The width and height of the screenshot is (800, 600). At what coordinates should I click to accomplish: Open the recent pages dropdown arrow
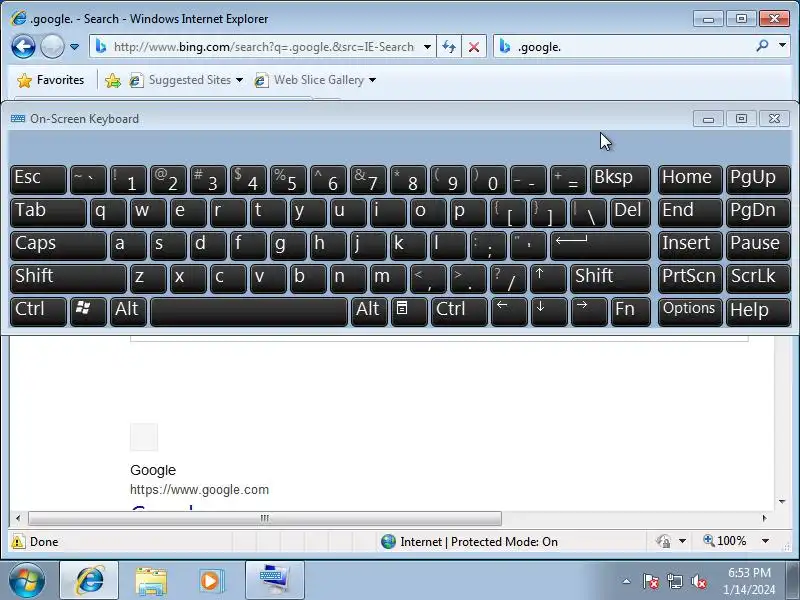[x=74, y=47]
